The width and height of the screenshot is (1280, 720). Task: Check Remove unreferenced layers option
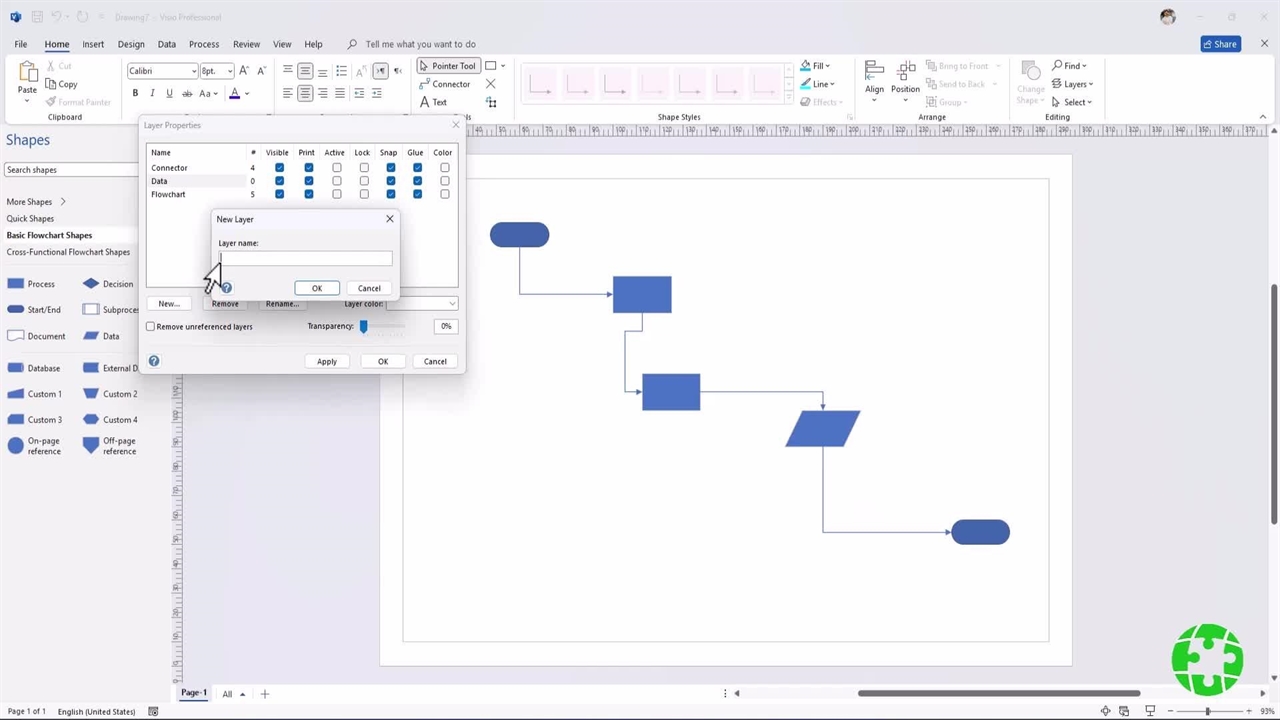click(x=151, y=327)
